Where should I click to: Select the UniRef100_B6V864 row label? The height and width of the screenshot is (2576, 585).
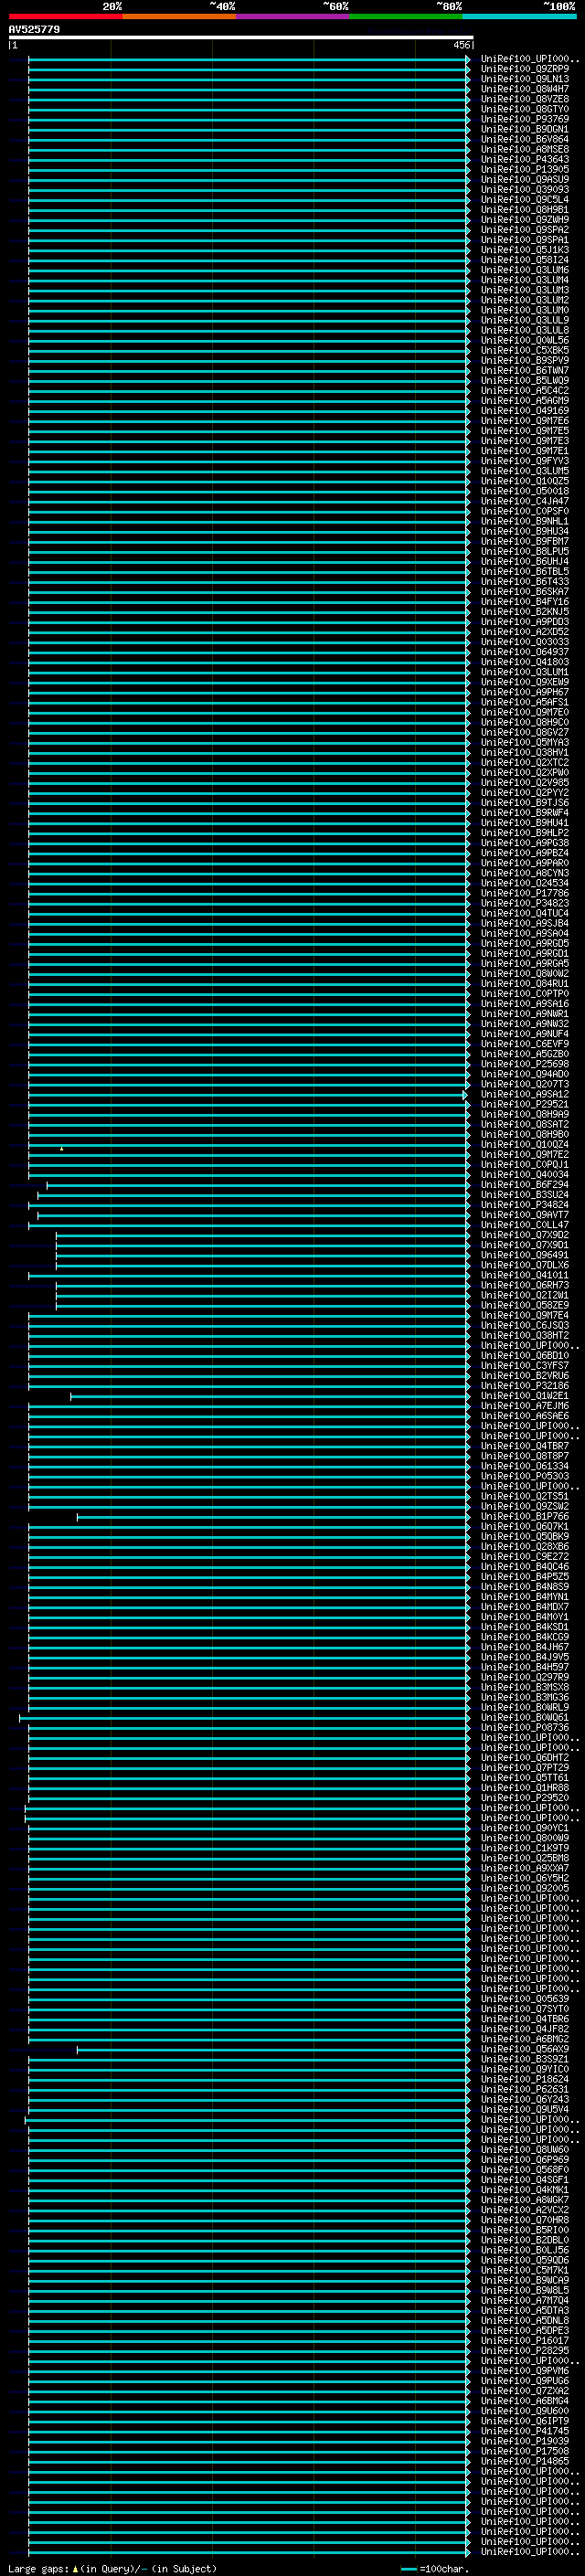pyautogui.click(x=525, y=139)
